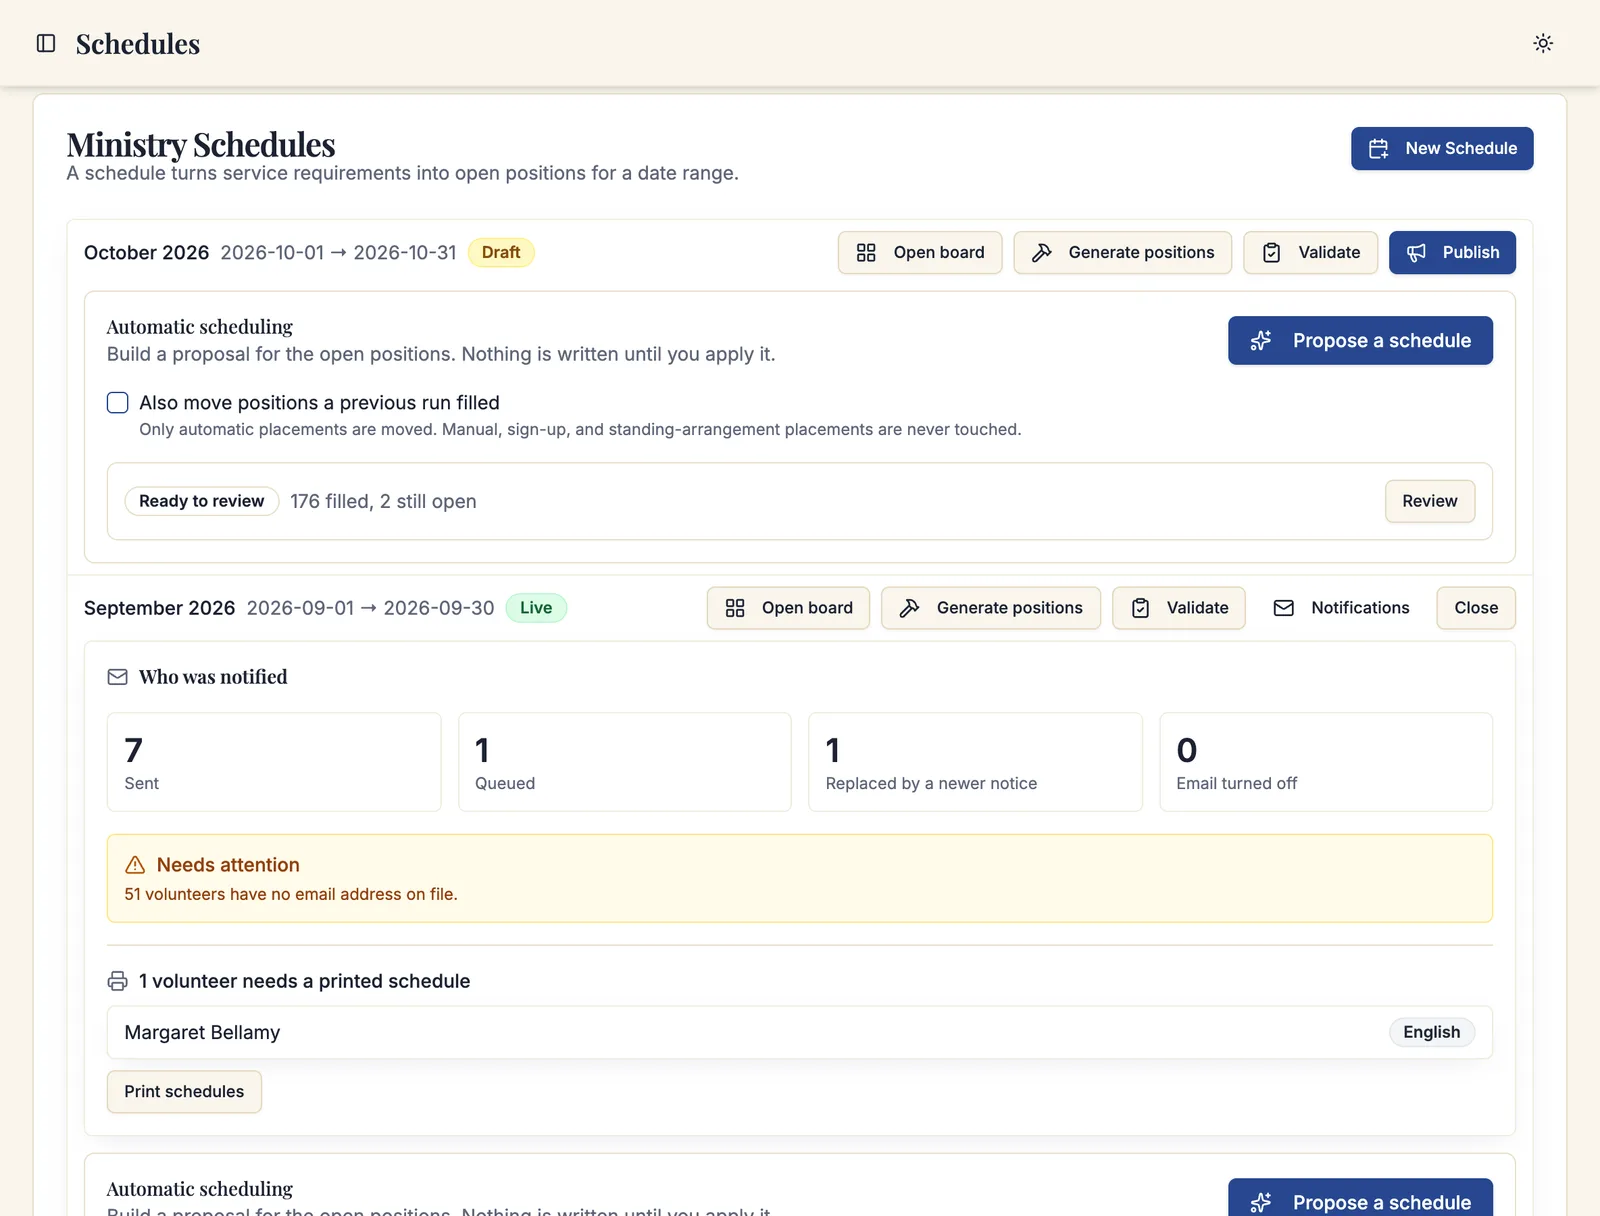
Task: Validate the October 2026 schedule
Action: 1310,252
